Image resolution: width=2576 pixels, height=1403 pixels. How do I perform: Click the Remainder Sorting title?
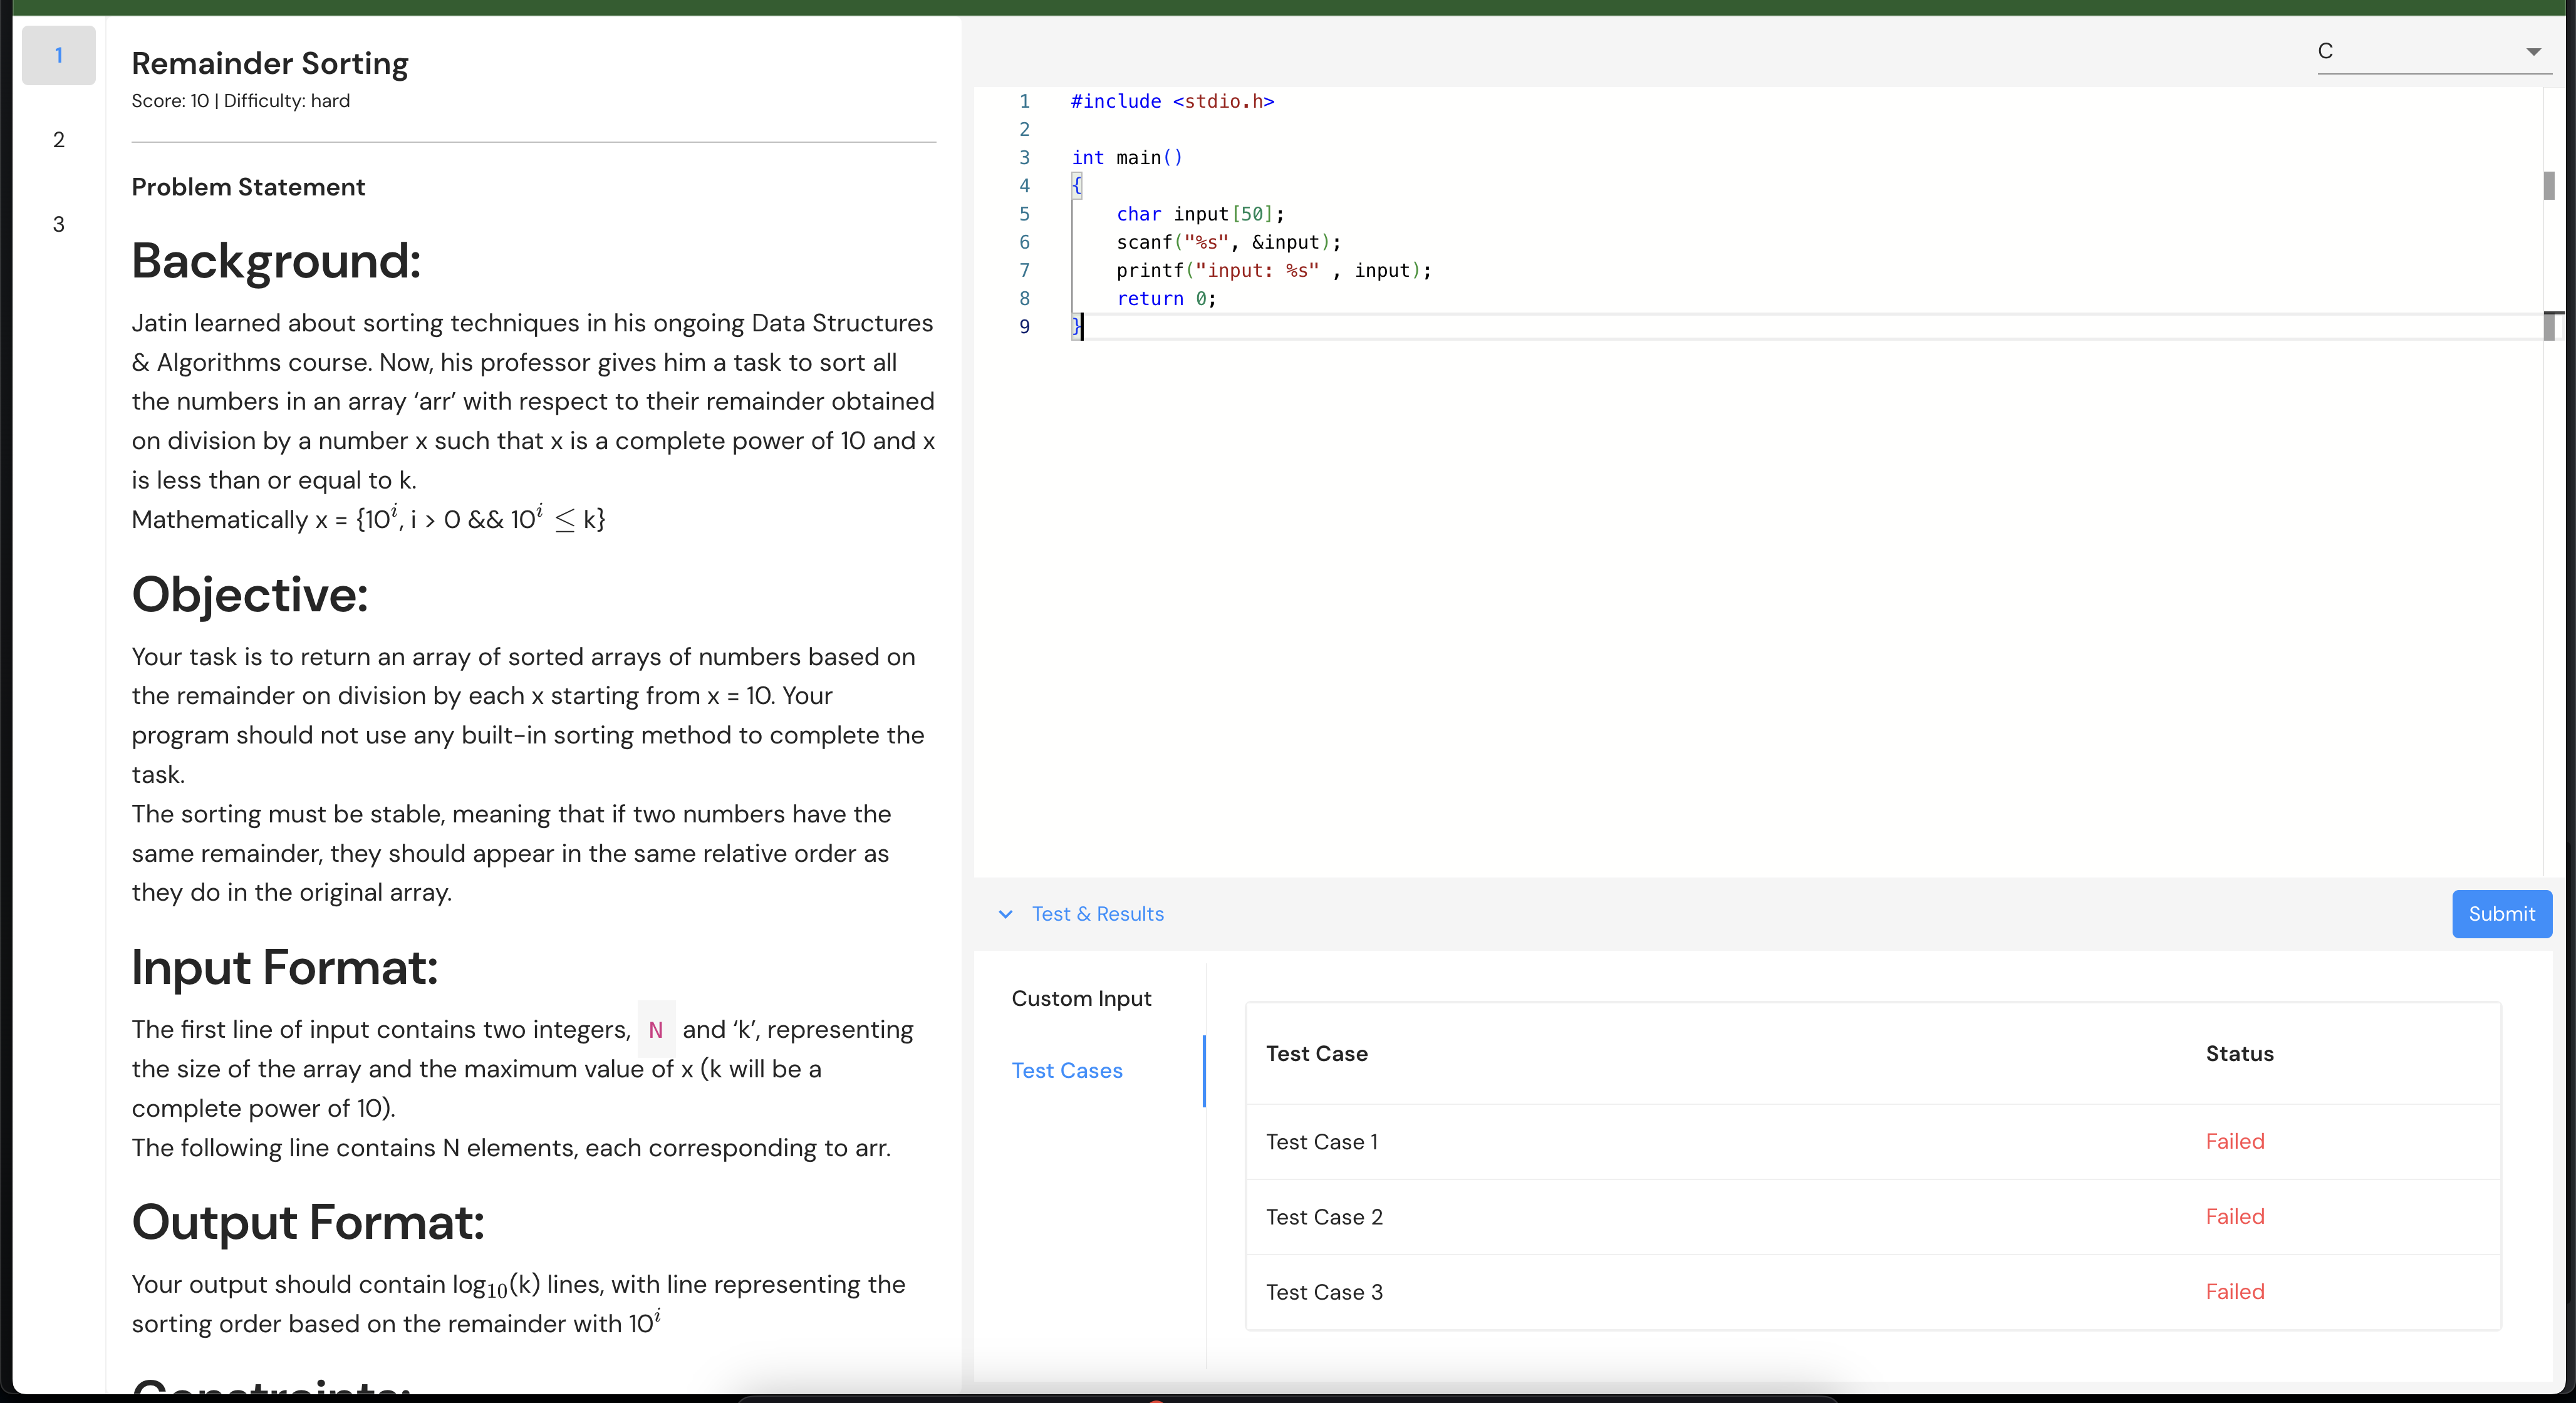pyautogui.click(x=270, y=64)
